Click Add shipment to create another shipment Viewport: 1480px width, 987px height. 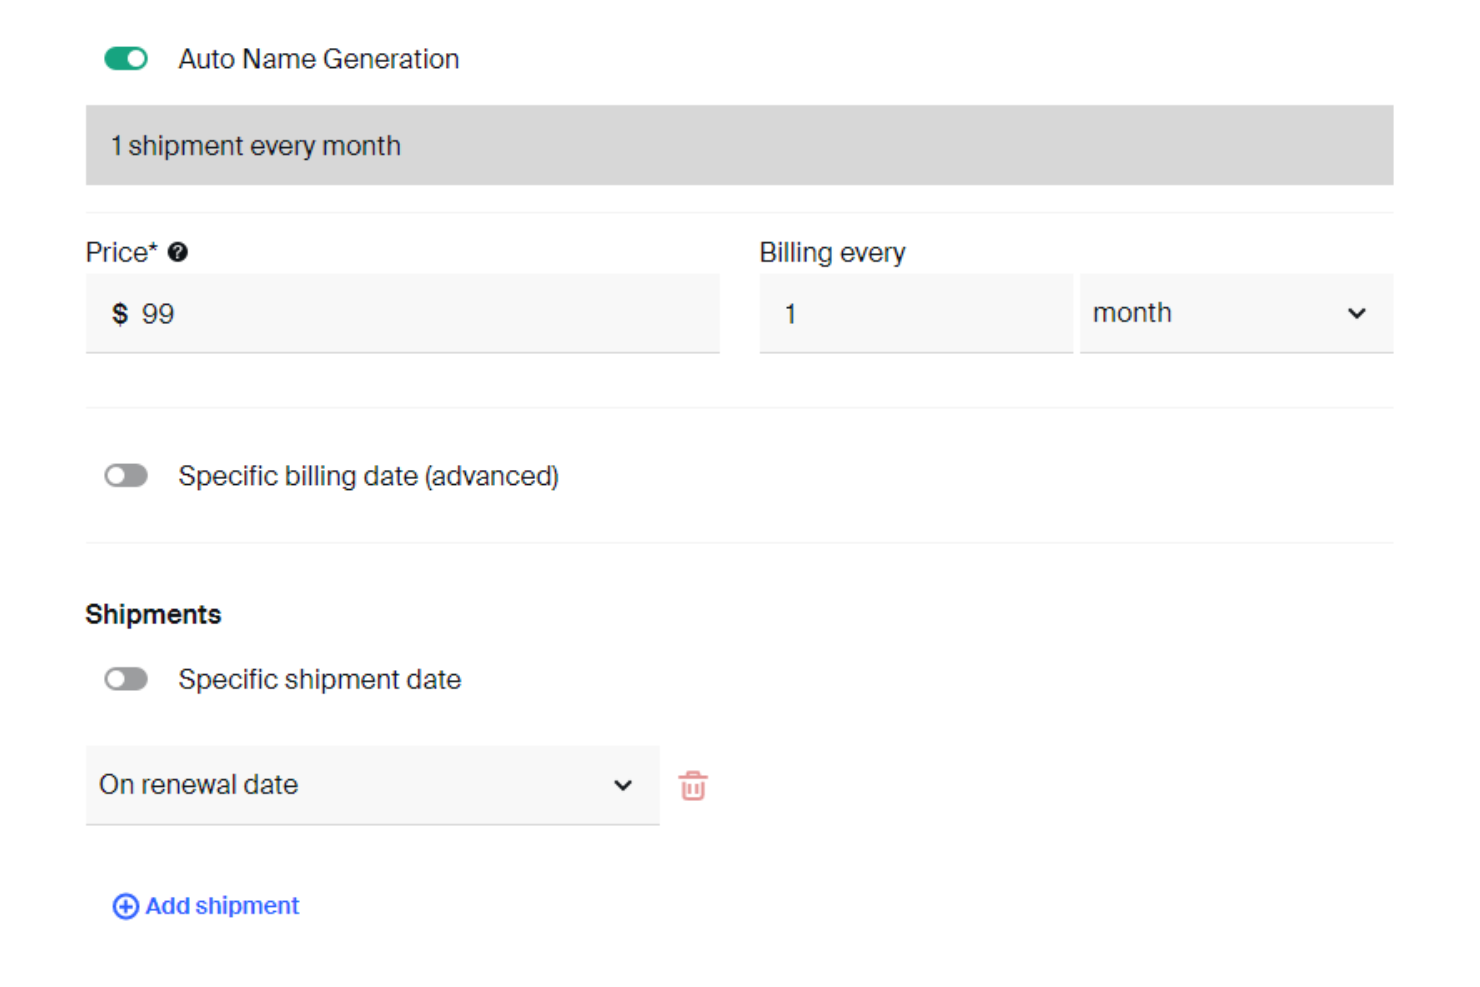(221, 906)
